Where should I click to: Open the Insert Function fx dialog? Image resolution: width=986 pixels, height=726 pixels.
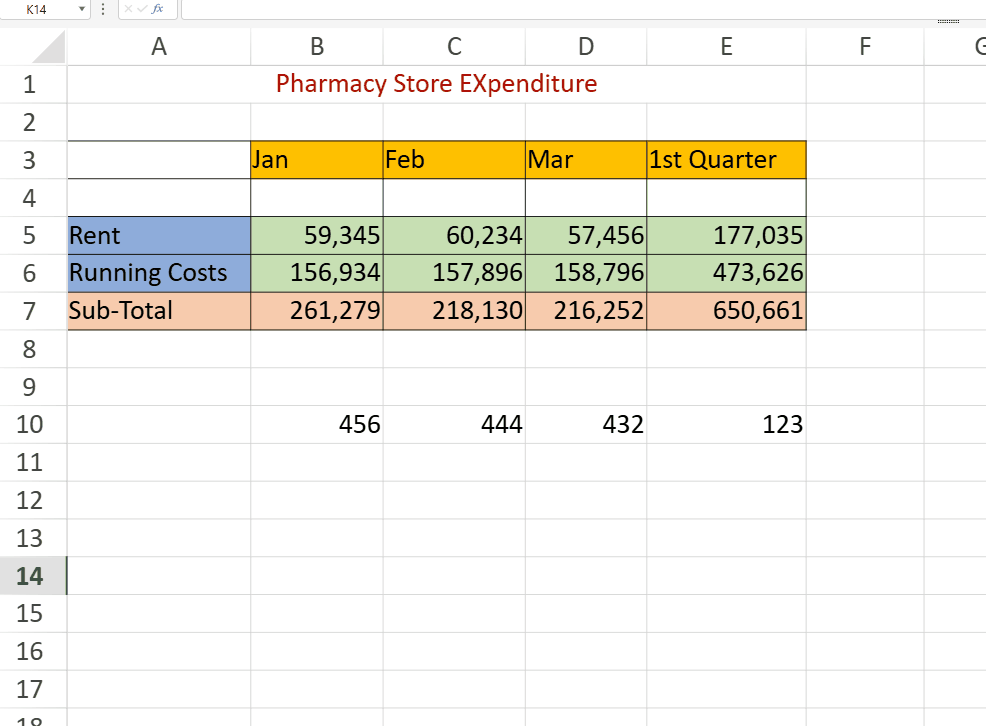[158, 8]
